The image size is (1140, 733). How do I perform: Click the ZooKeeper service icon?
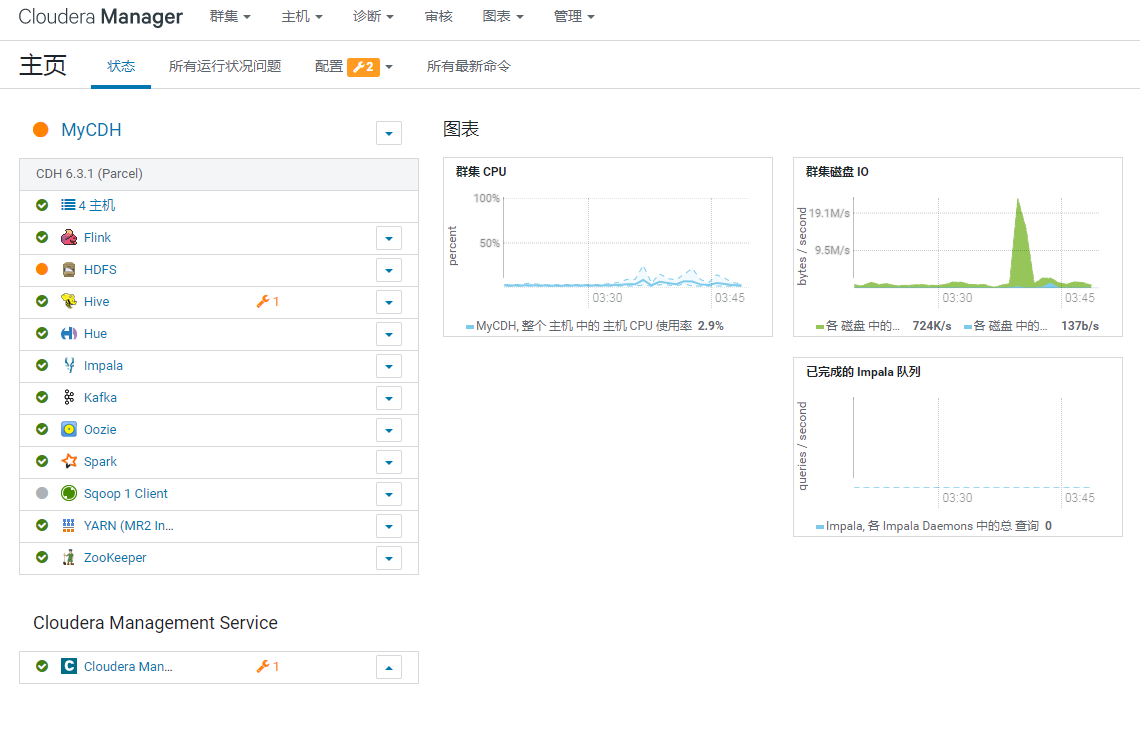69,557
